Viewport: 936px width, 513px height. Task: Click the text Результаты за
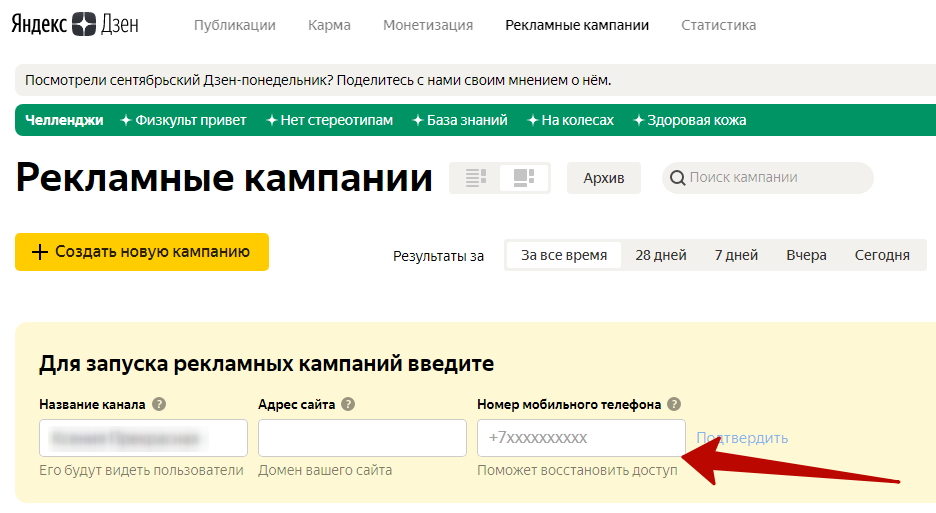click(438, 256)
